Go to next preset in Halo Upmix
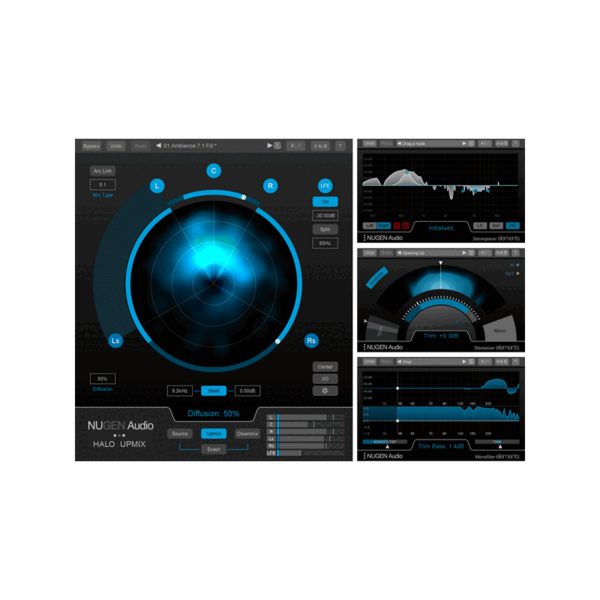 click(x=269, y=146)
